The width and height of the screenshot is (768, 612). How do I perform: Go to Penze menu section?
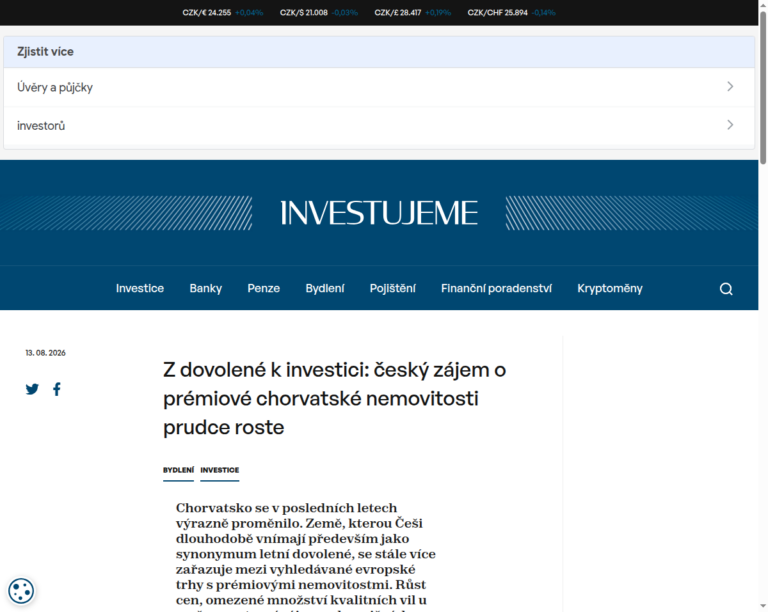pyautogui.click(x=264, y=288)
